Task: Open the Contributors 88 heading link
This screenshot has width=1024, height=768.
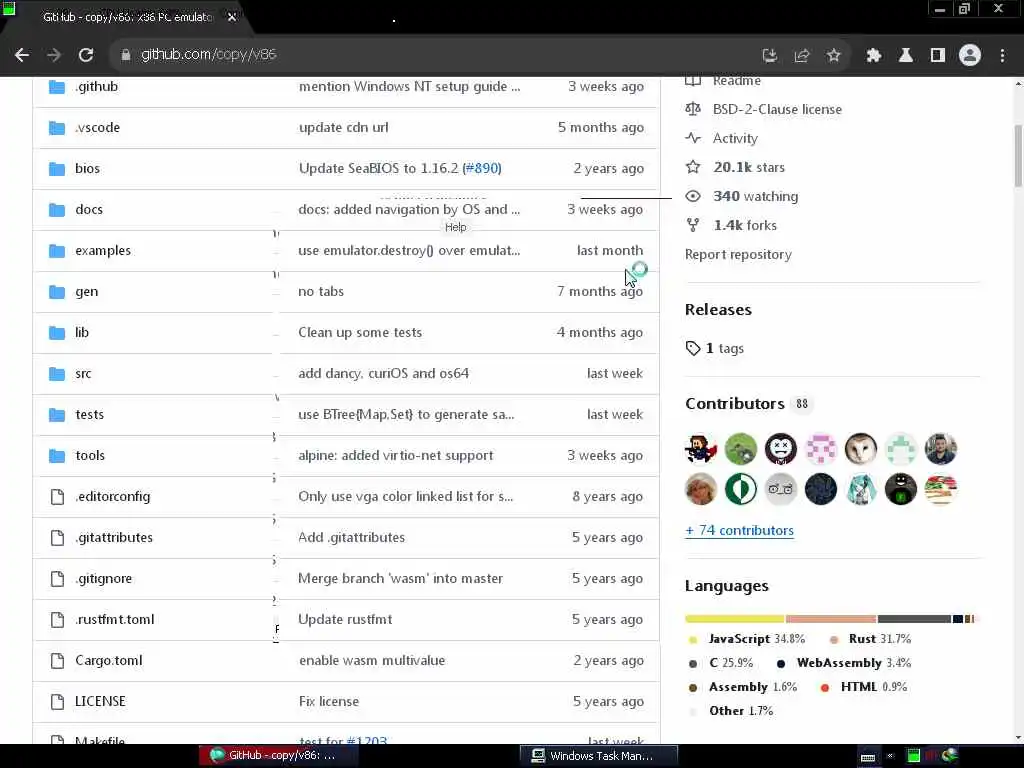Action: (x=747, y=404)
